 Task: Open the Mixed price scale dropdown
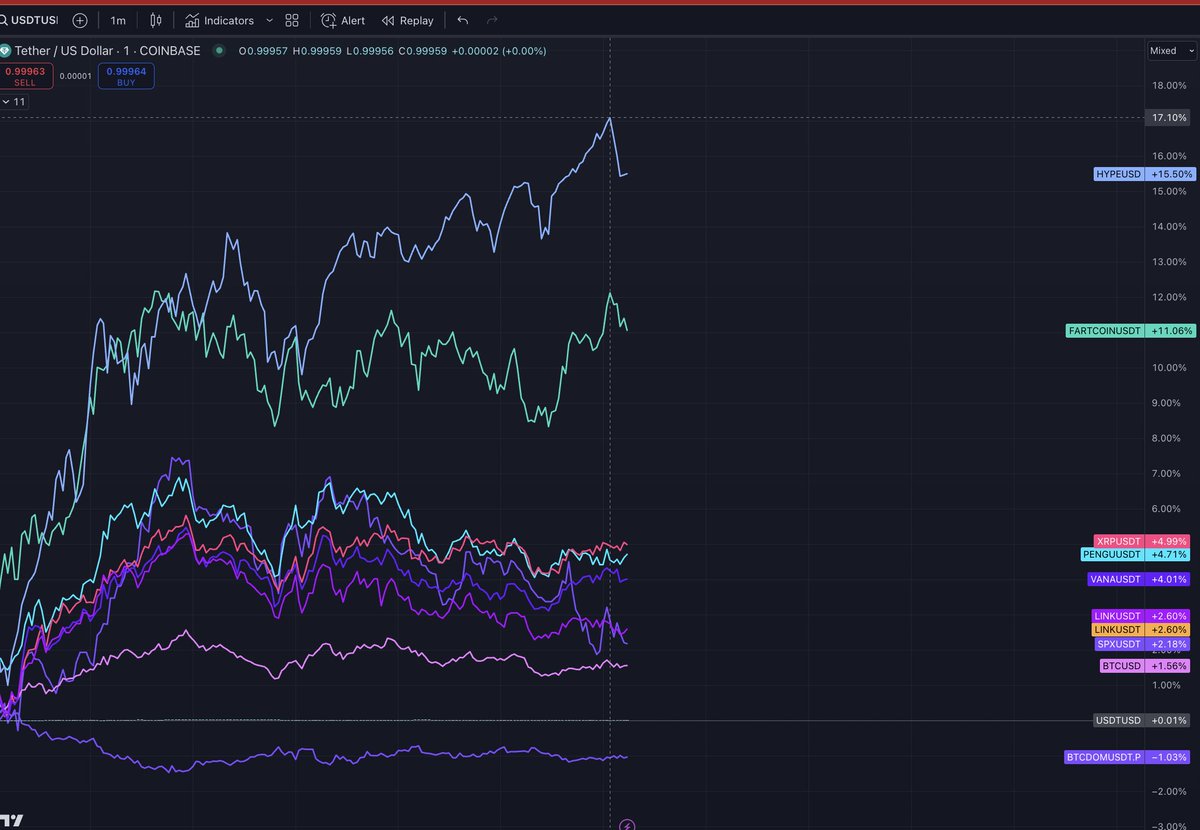point(1171,51)
